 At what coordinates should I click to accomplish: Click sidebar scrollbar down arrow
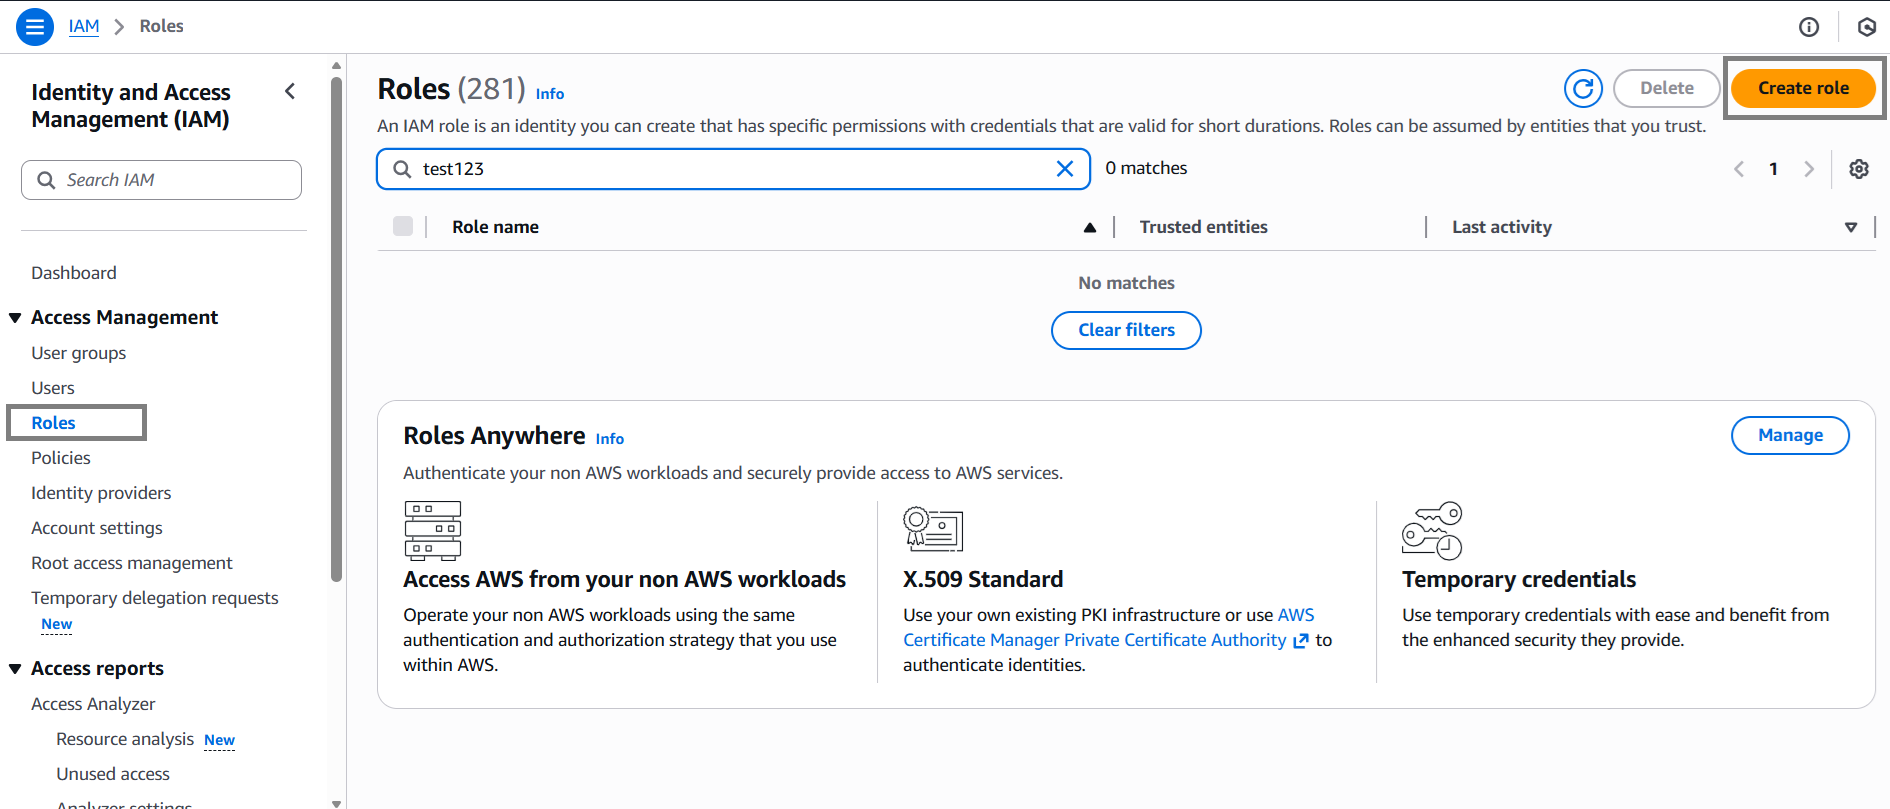pyautogui.click(x=336, y=803)
